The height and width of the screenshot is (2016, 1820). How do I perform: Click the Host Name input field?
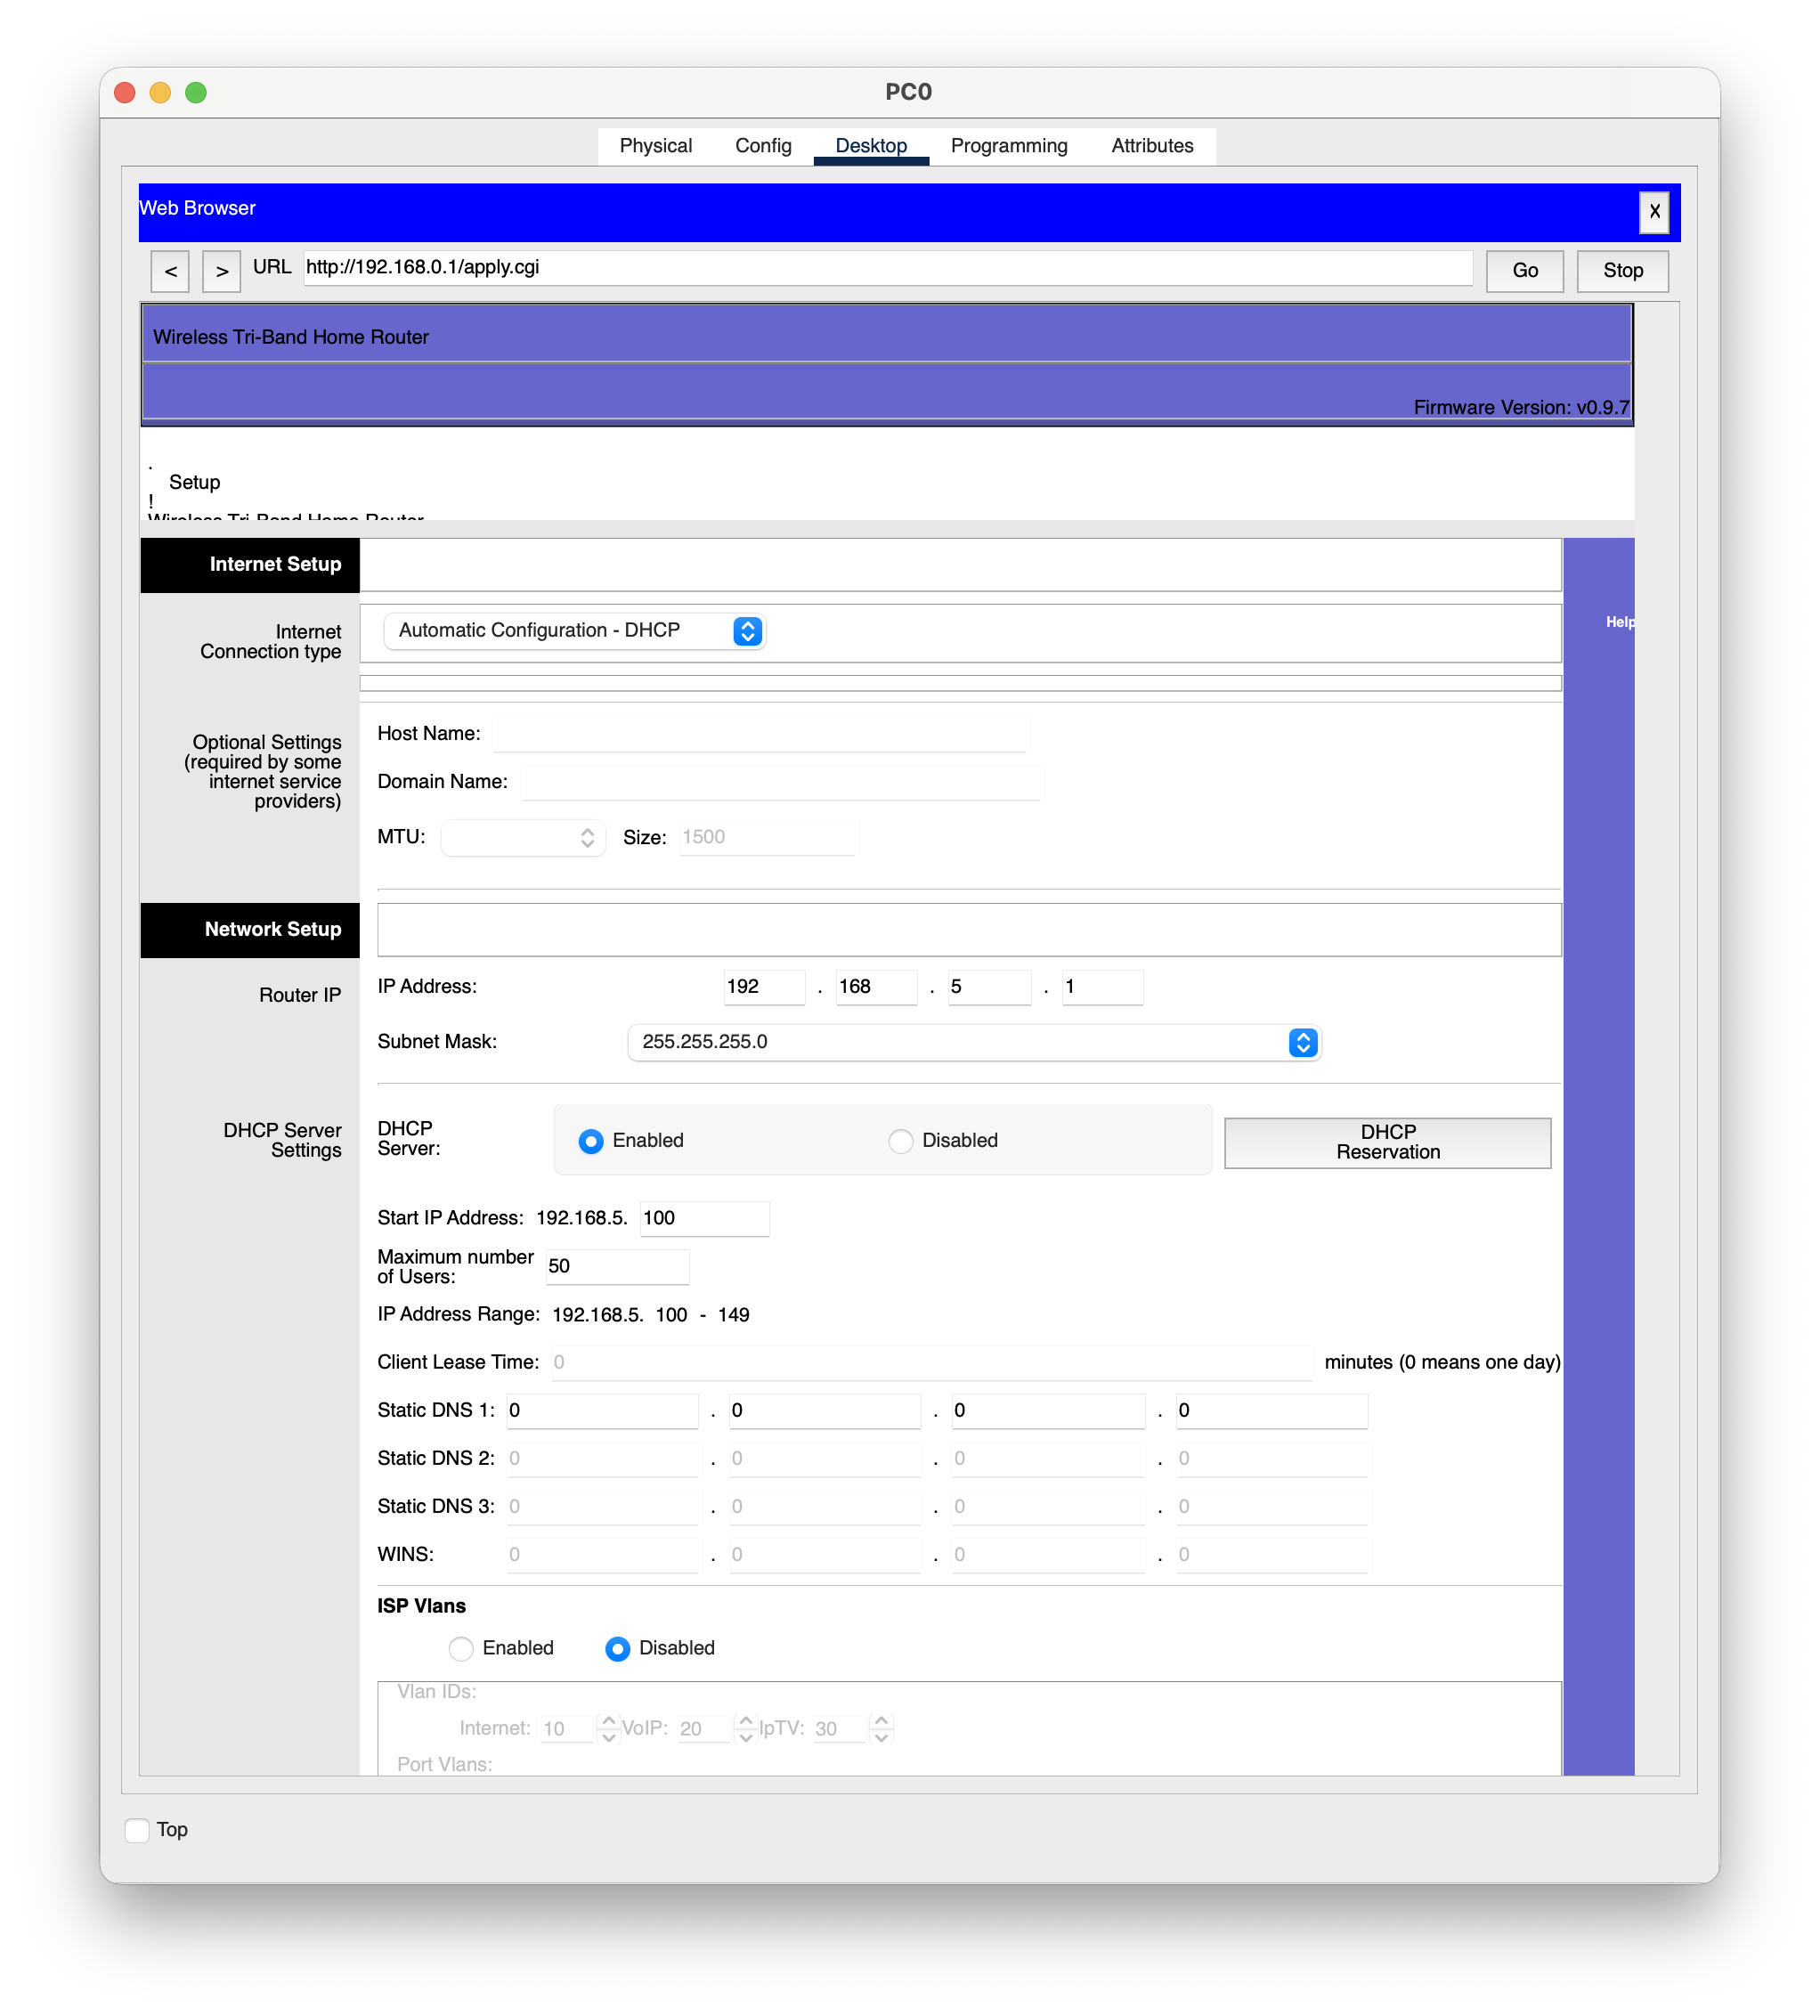tap(759, 734)
